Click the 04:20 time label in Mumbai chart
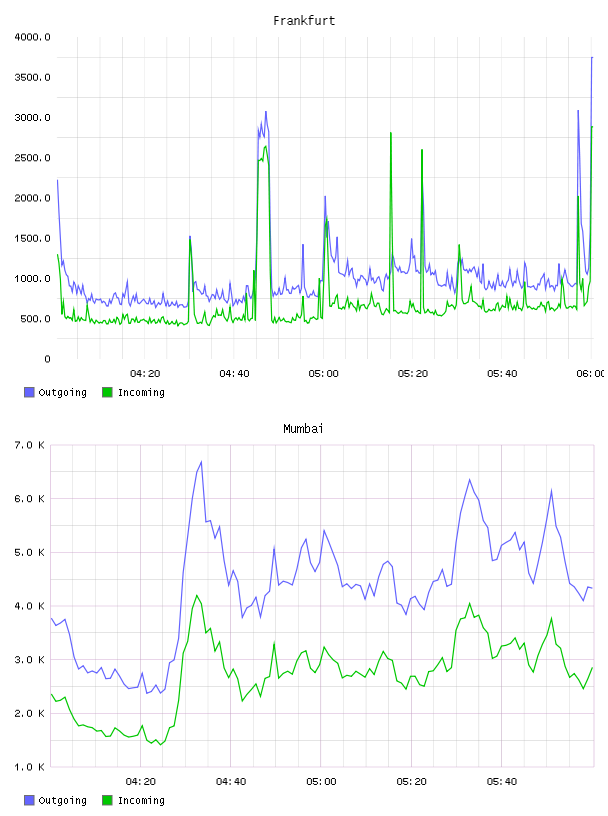The height and width of the screenshot is (816, 608). (x=141, y=782)
